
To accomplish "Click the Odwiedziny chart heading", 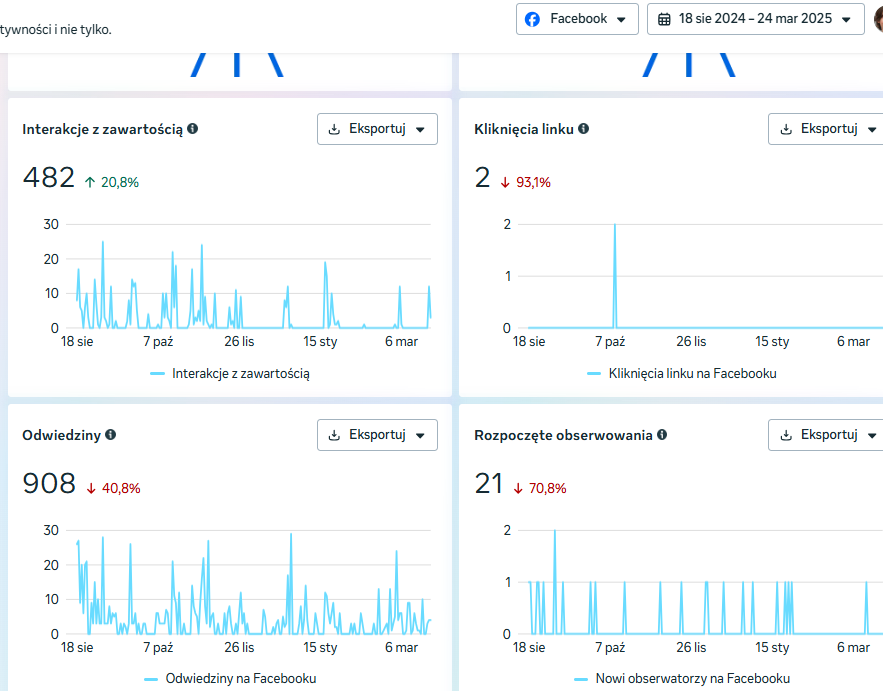I will (61, 435).
